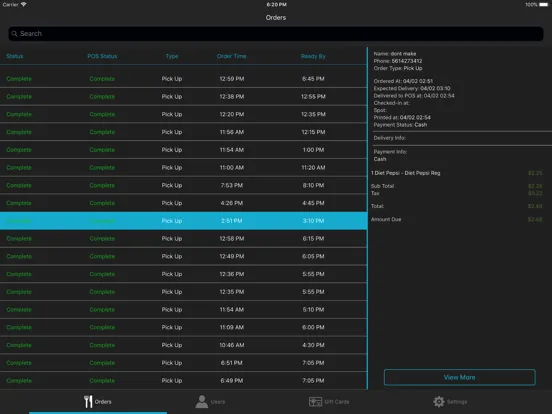Select the order ready by 1:00 PM
The height and width of the screenshot is (414, 552).
click(183, 150)
